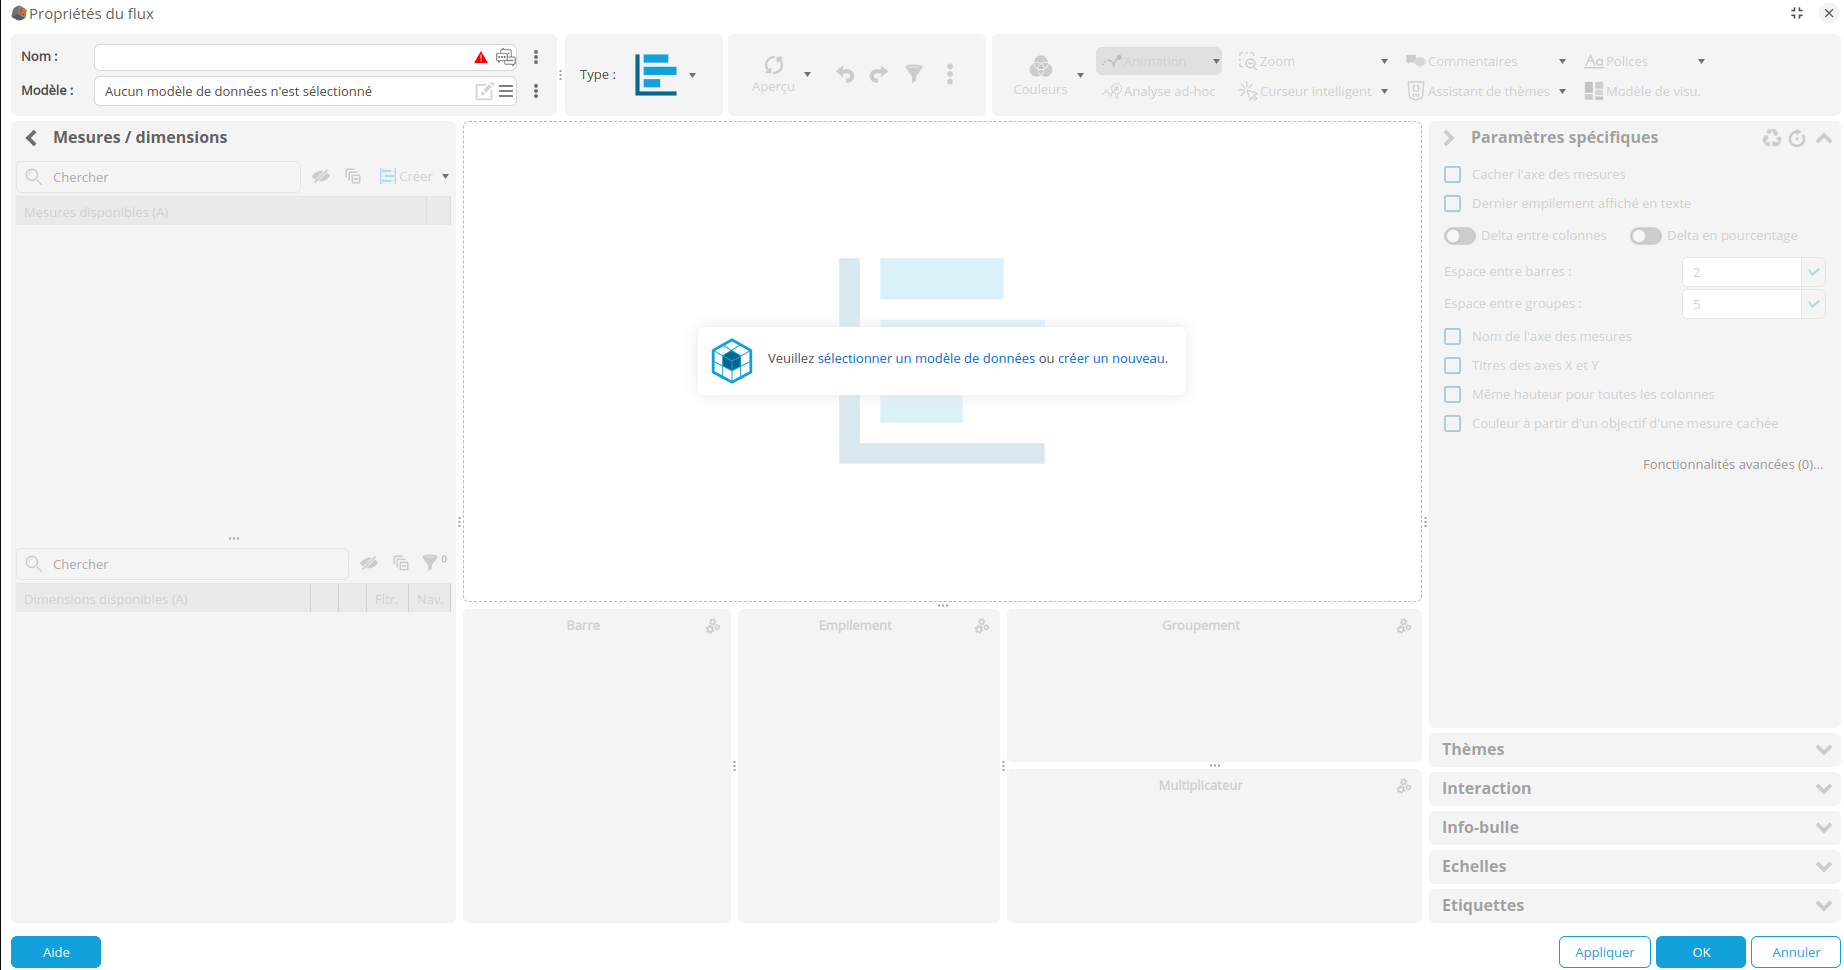Click the Multiplicateur zone settings icon
The height and width of the screenshot is (970, 1844).
click(x=1404, y=786)
